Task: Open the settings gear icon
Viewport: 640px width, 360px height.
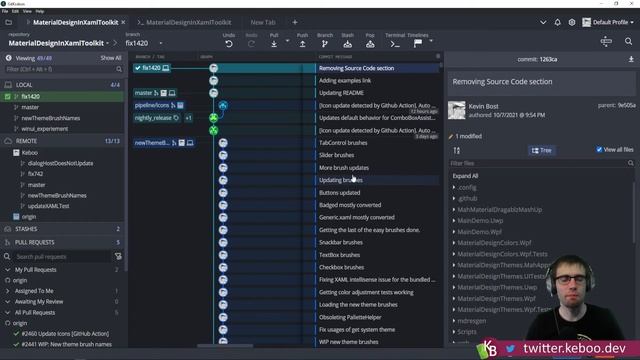Action: (x=572, y=22)
